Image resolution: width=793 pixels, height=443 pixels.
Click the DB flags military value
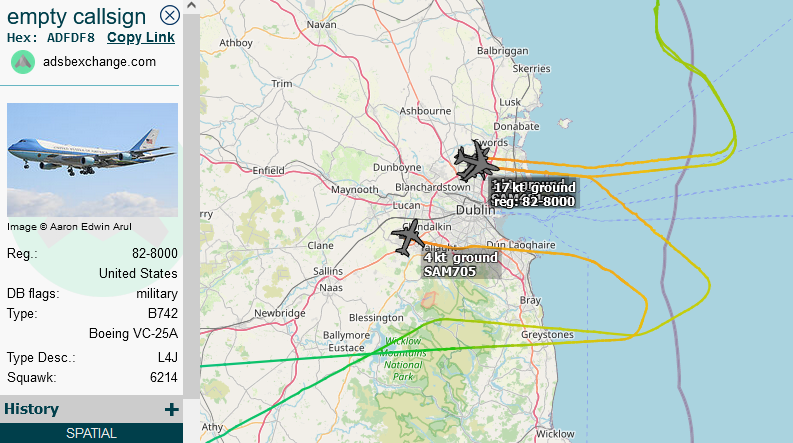pos(157,294)
